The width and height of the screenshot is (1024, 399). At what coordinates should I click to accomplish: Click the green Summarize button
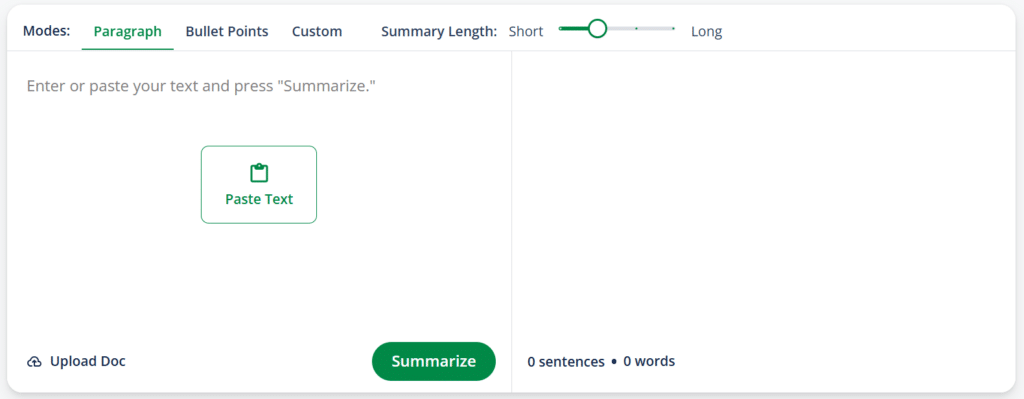click(x=434, y=361)
